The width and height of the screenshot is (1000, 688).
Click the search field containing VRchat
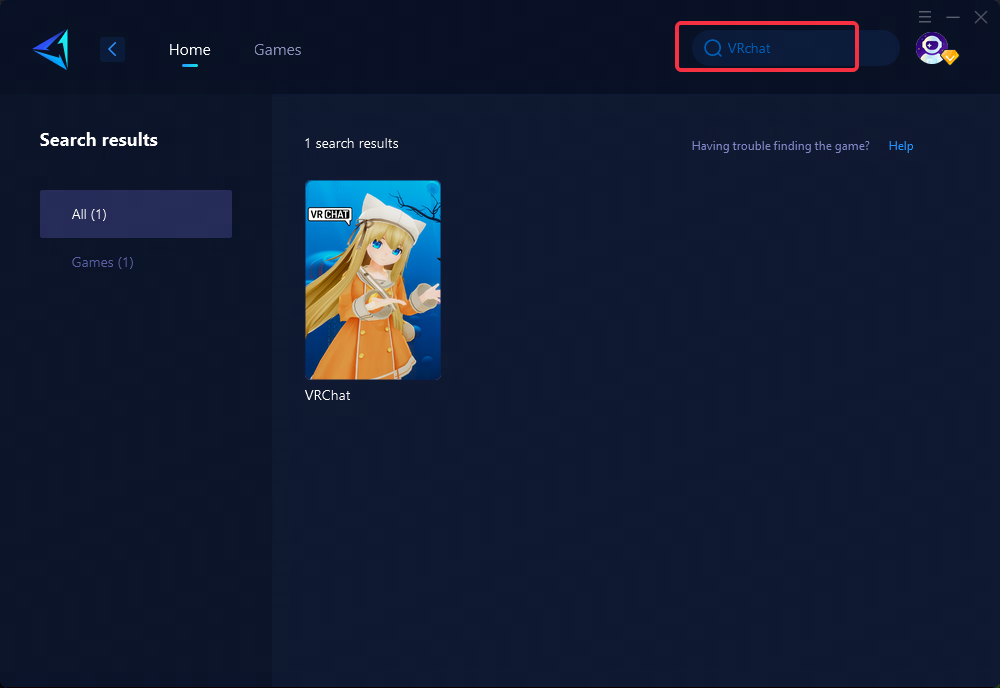[x=795, y=48]
